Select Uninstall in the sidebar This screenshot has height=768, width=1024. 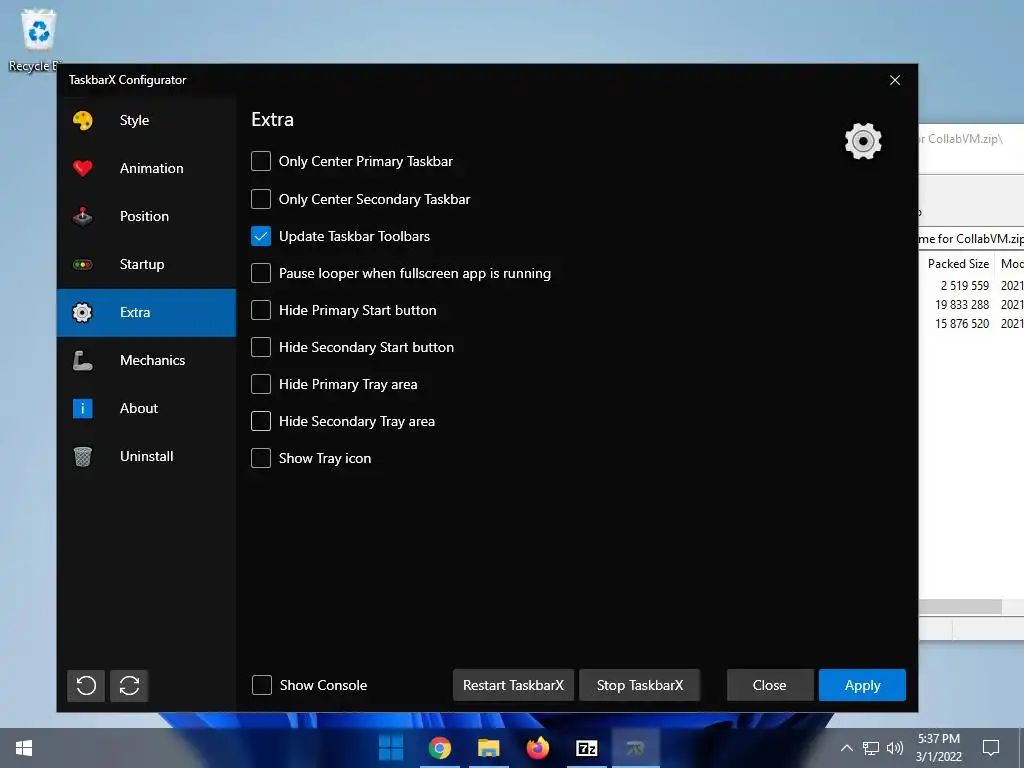[x=146, y=456]
